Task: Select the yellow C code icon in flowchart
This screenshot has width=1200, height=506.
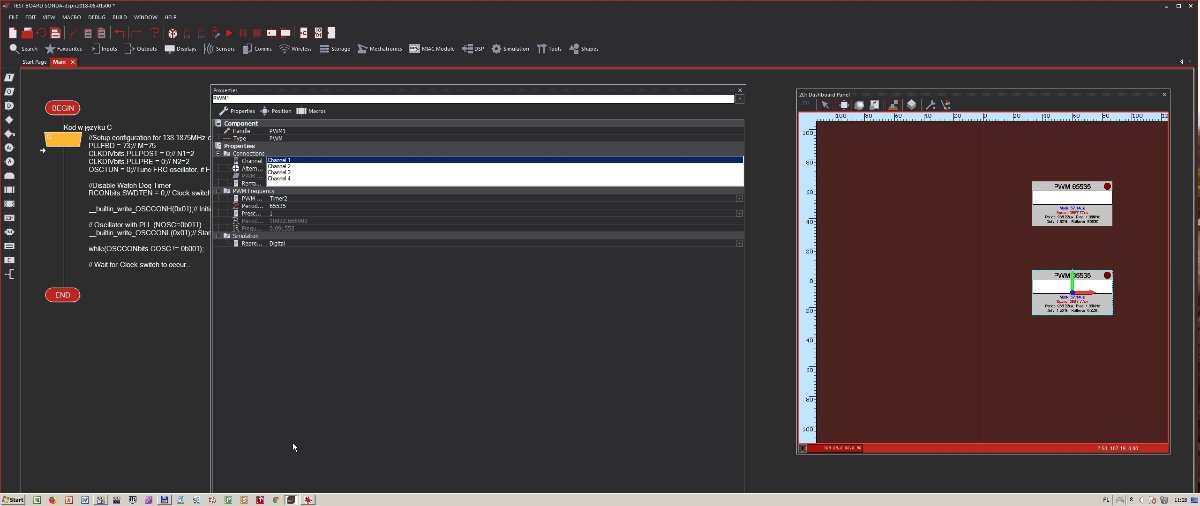Action: pyautogui.click(x=64, y=140)
